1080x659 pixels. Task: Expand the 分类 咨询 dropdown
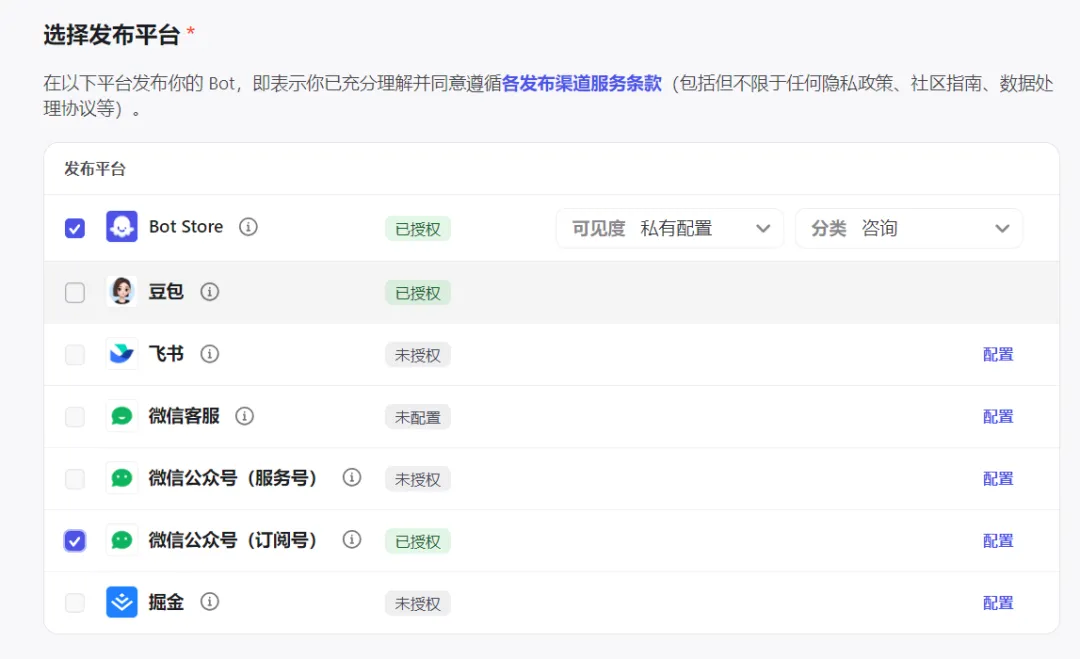point(909,229)
